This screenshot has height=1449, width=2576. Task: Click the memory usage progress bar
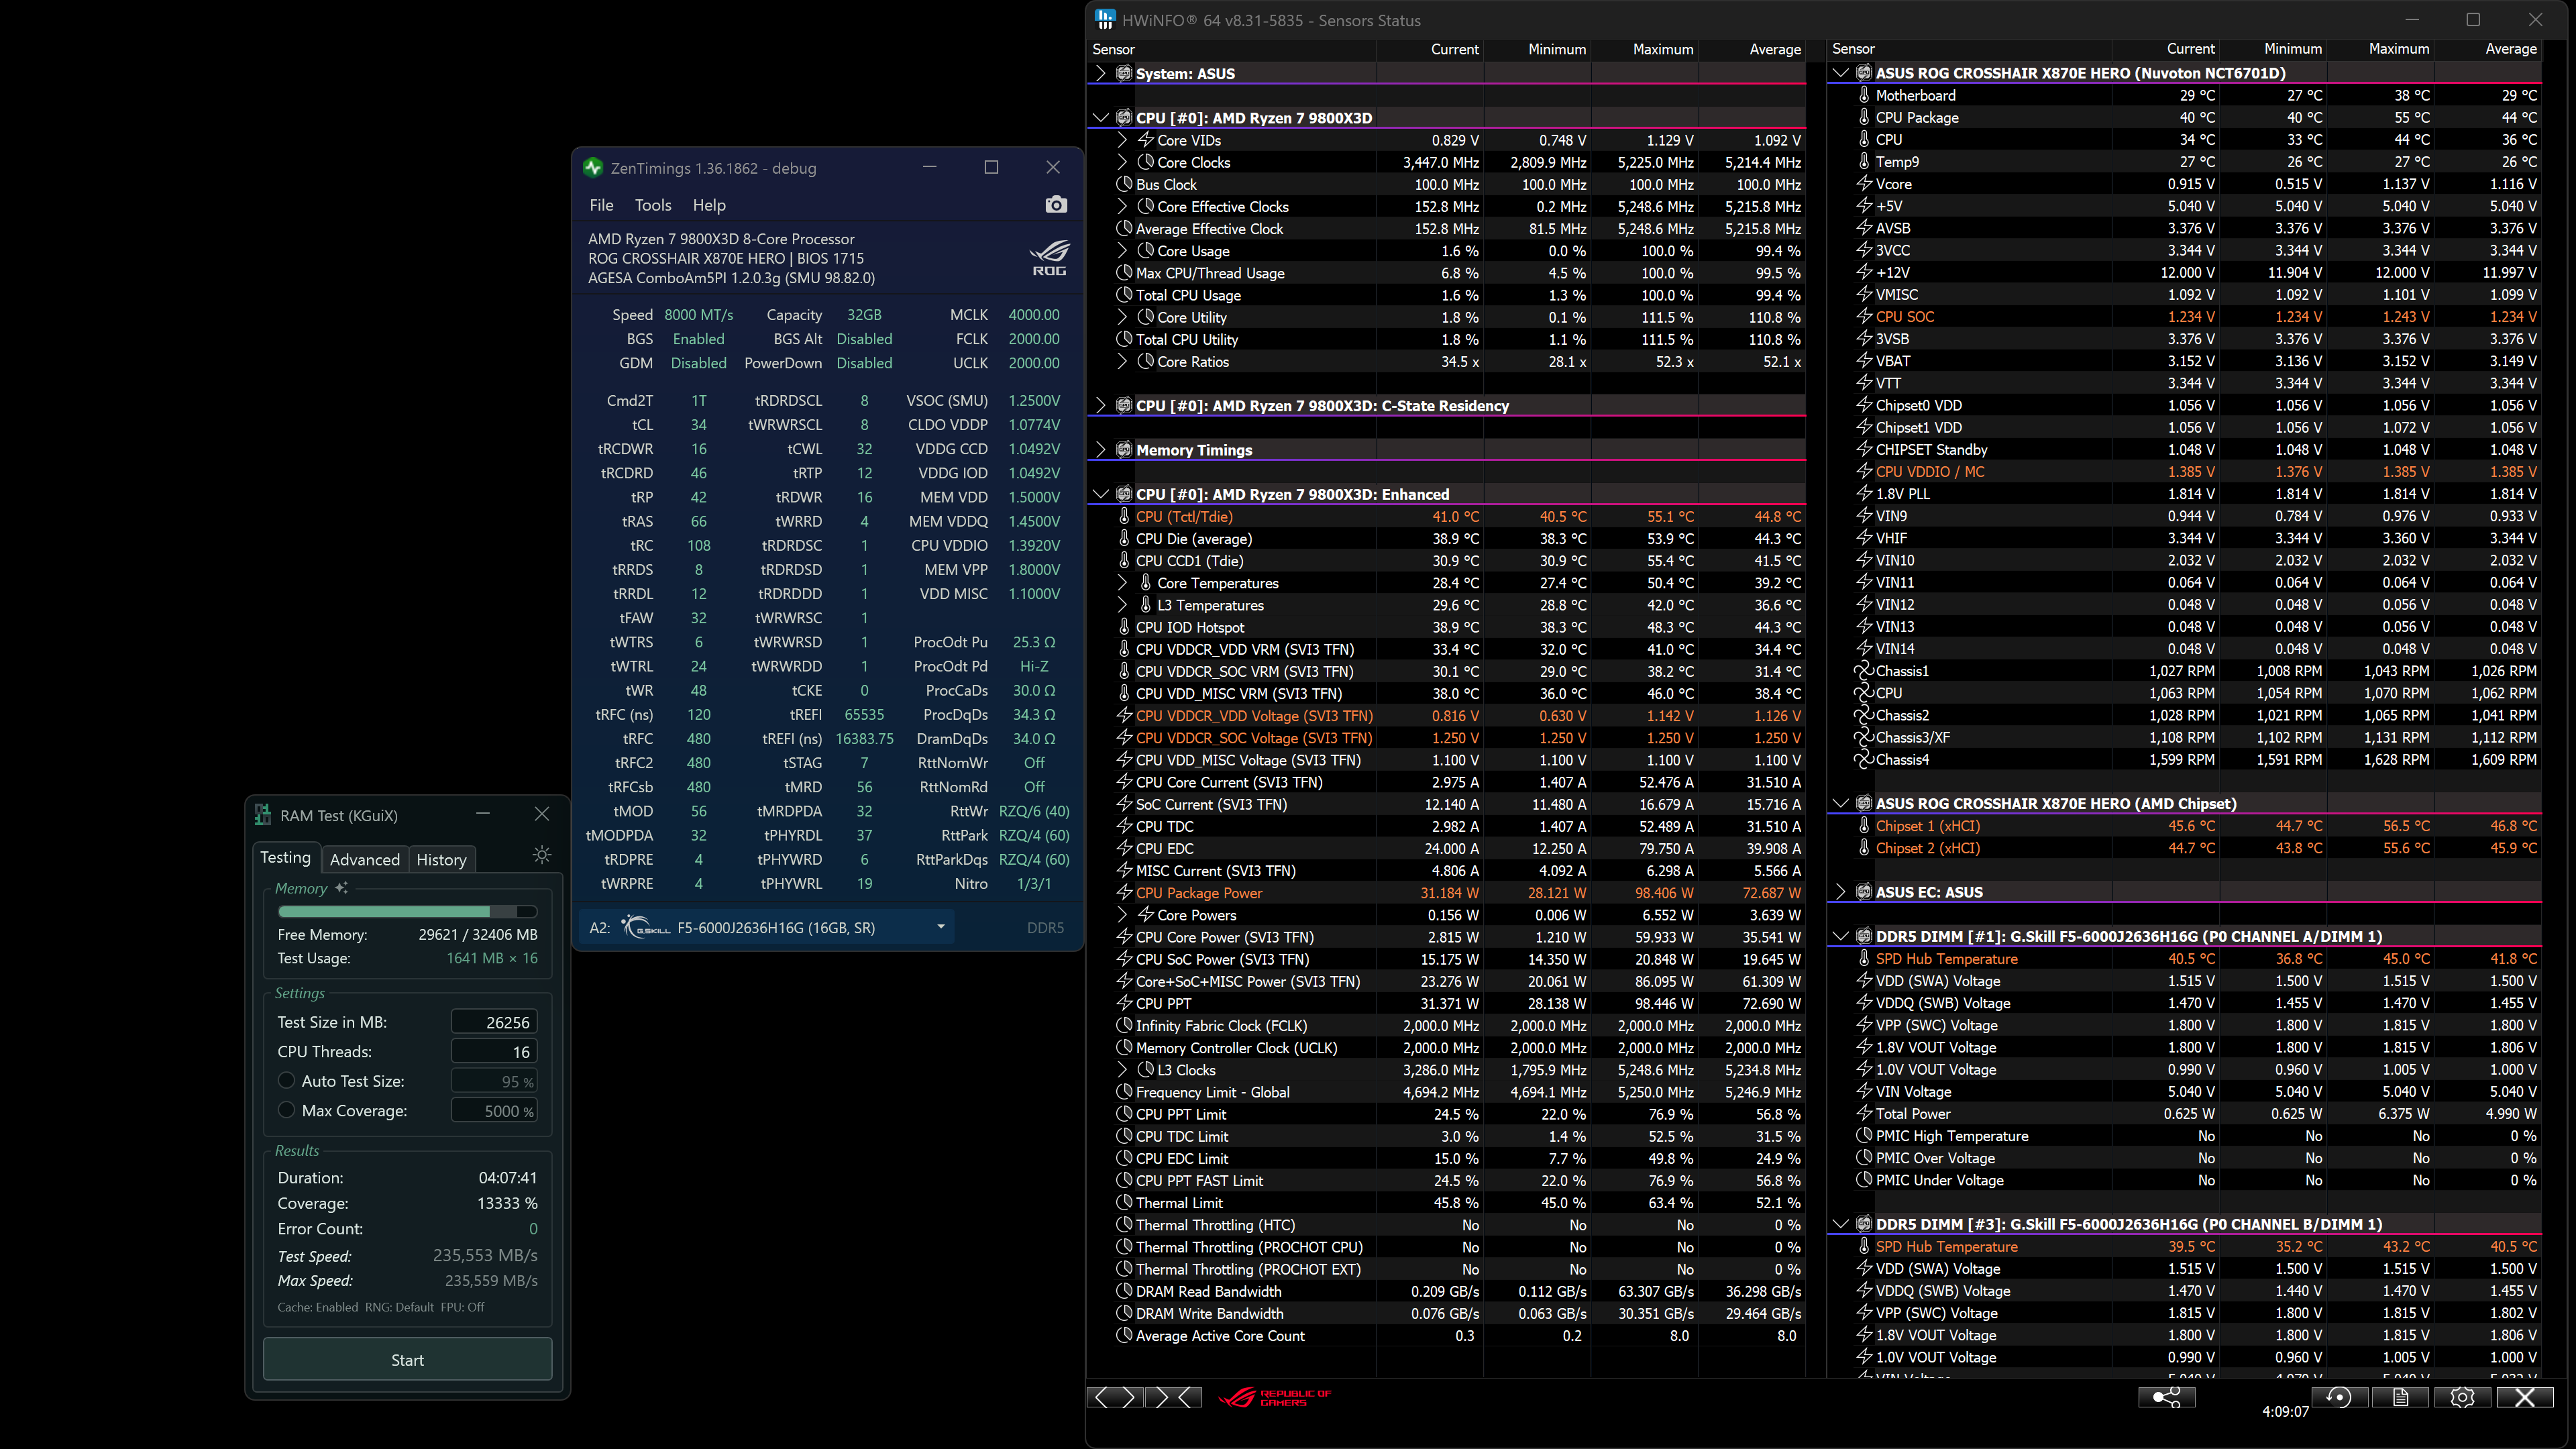click(407, 911)
